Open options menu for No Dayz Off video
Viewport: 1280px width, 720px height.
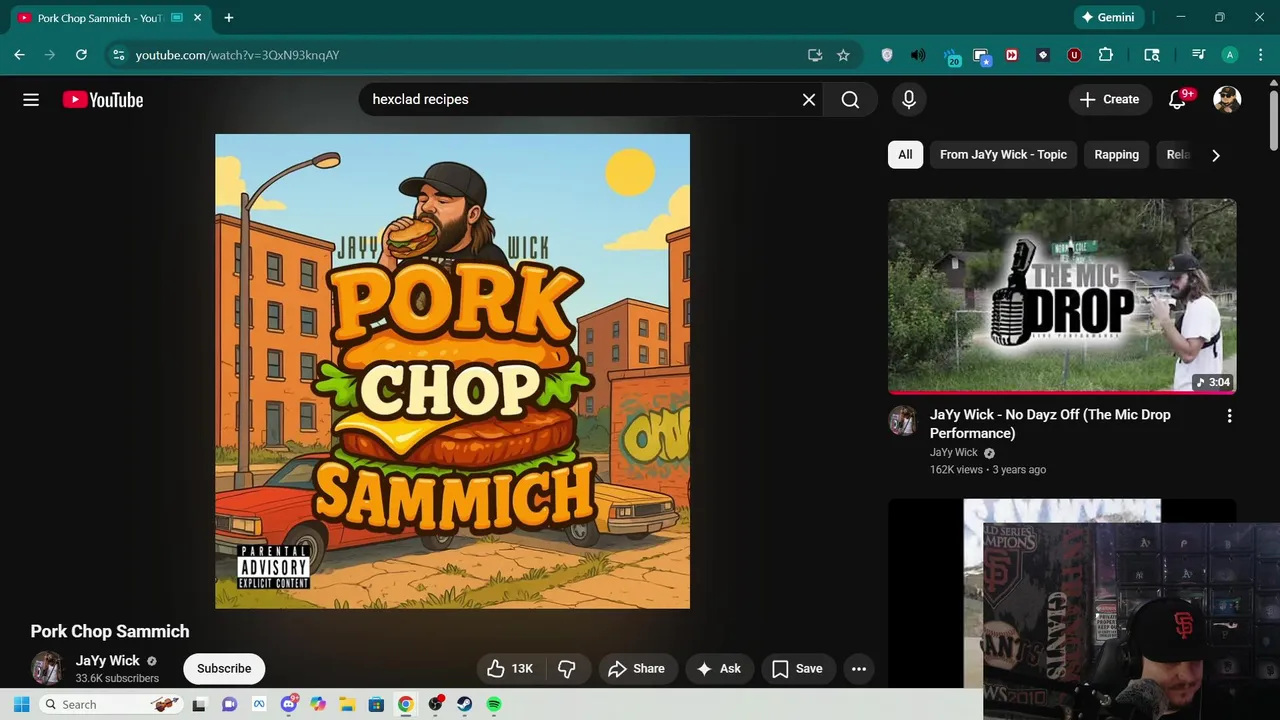[x=1229, y=416]
